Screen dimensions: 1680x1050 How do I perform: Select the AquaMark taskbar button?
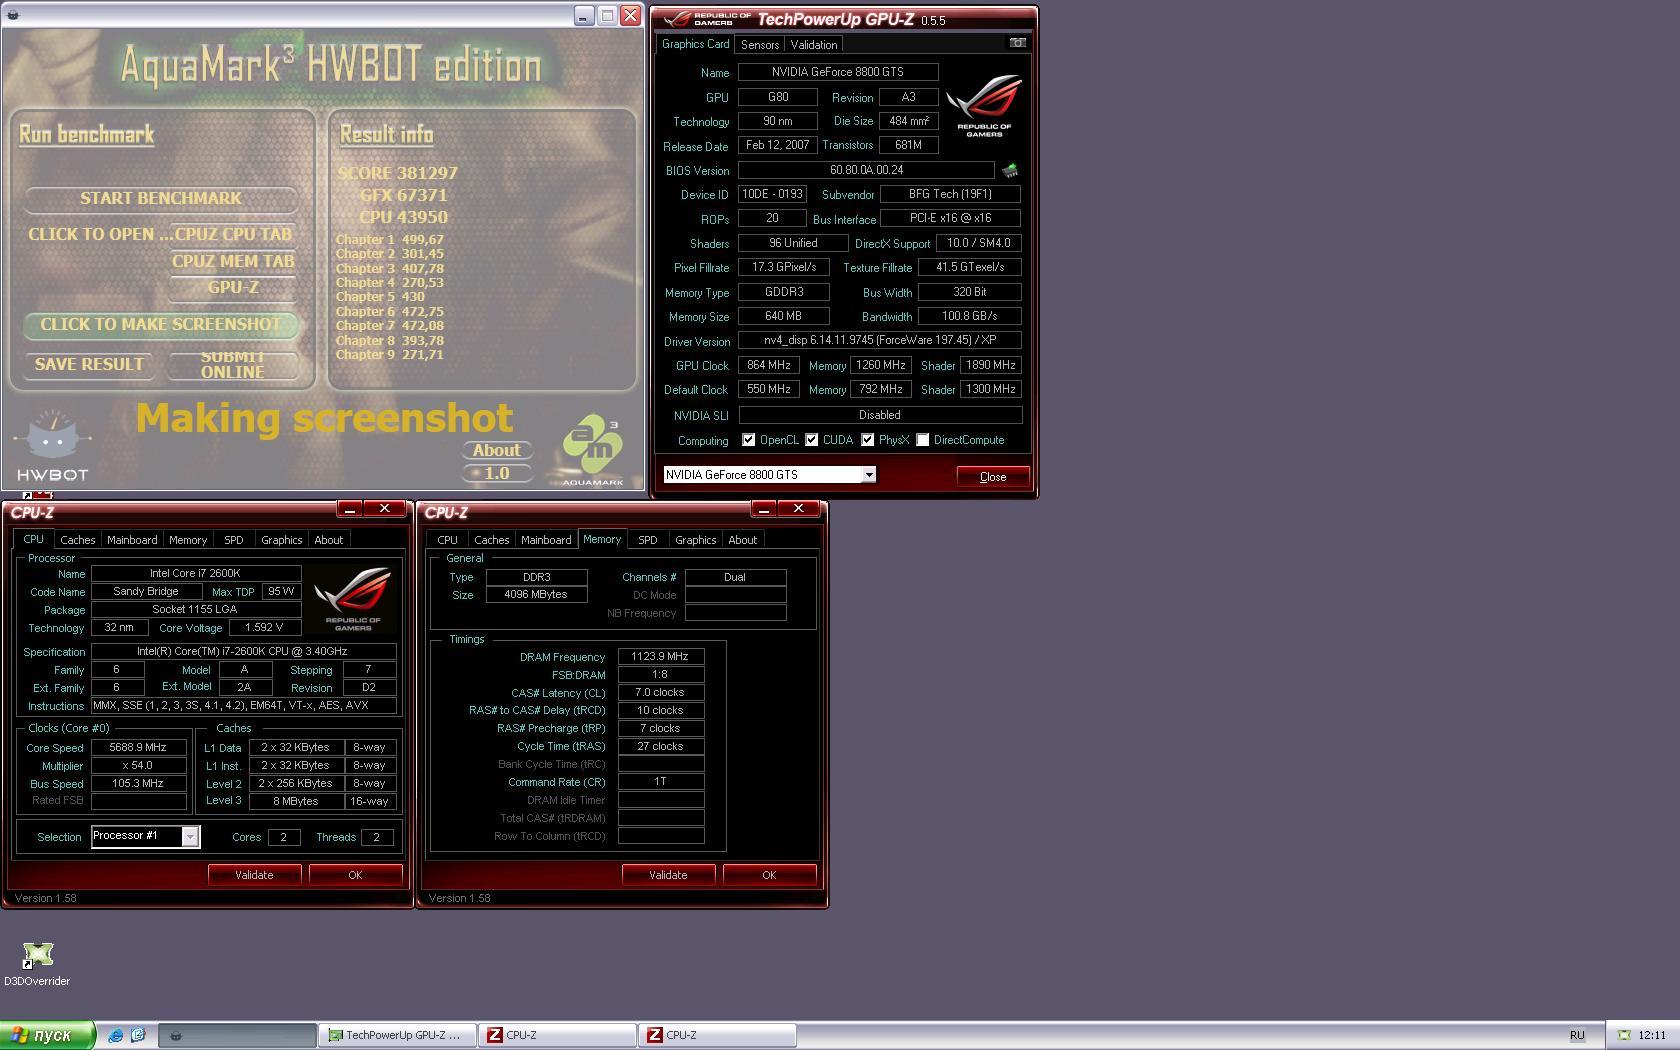click(237, 1035)
